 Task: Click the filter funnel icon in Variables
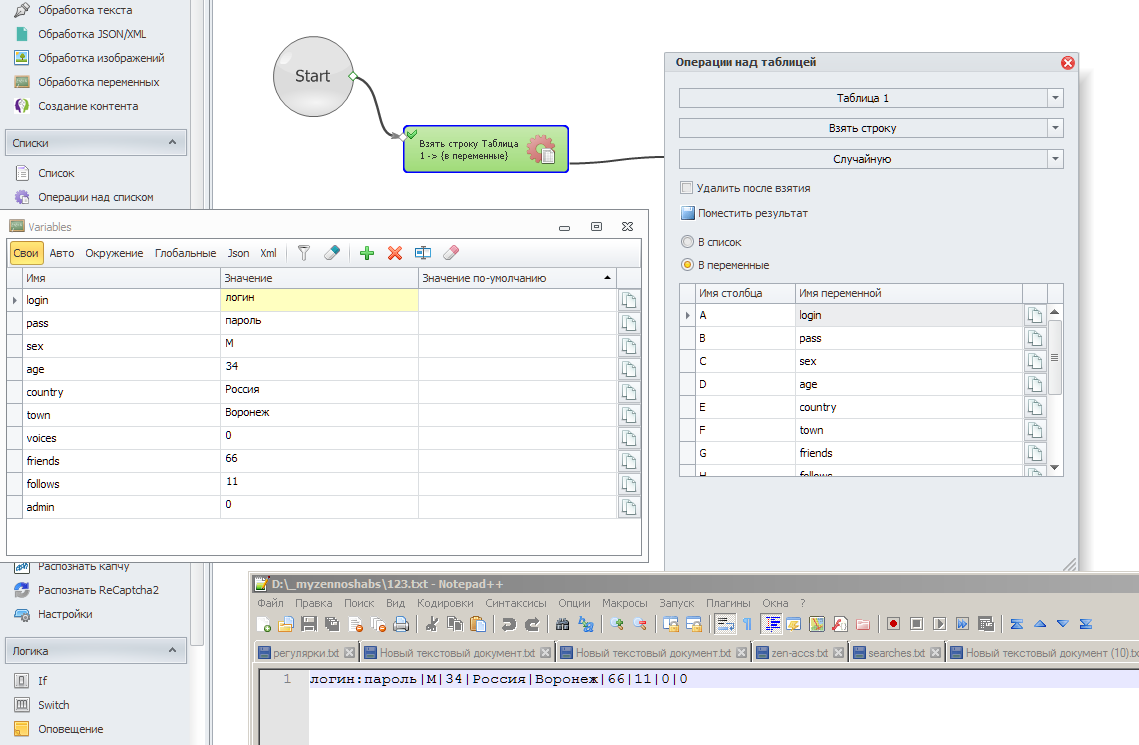[305, 254]
